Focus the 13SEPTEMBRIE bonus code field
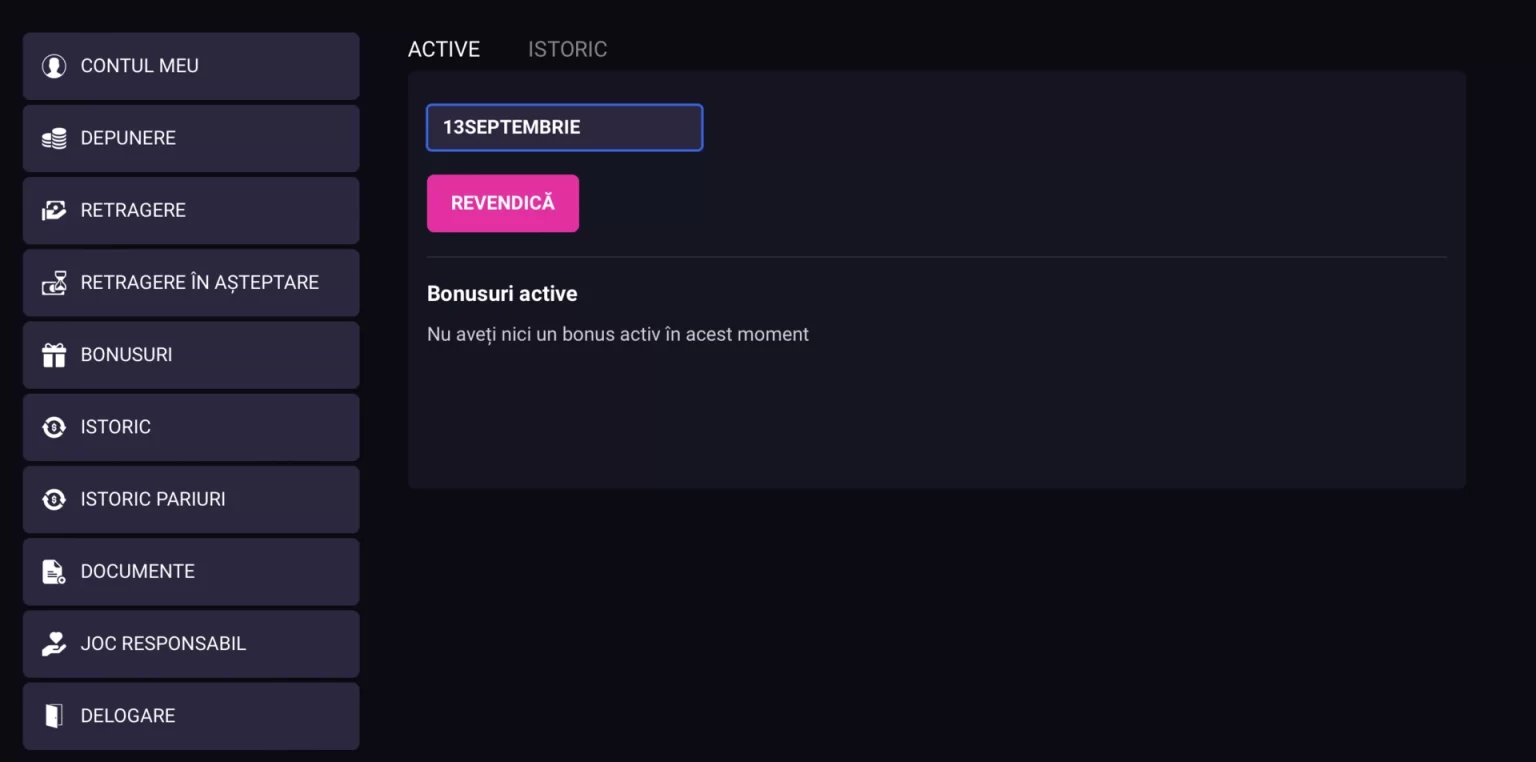 coord(565,128)
